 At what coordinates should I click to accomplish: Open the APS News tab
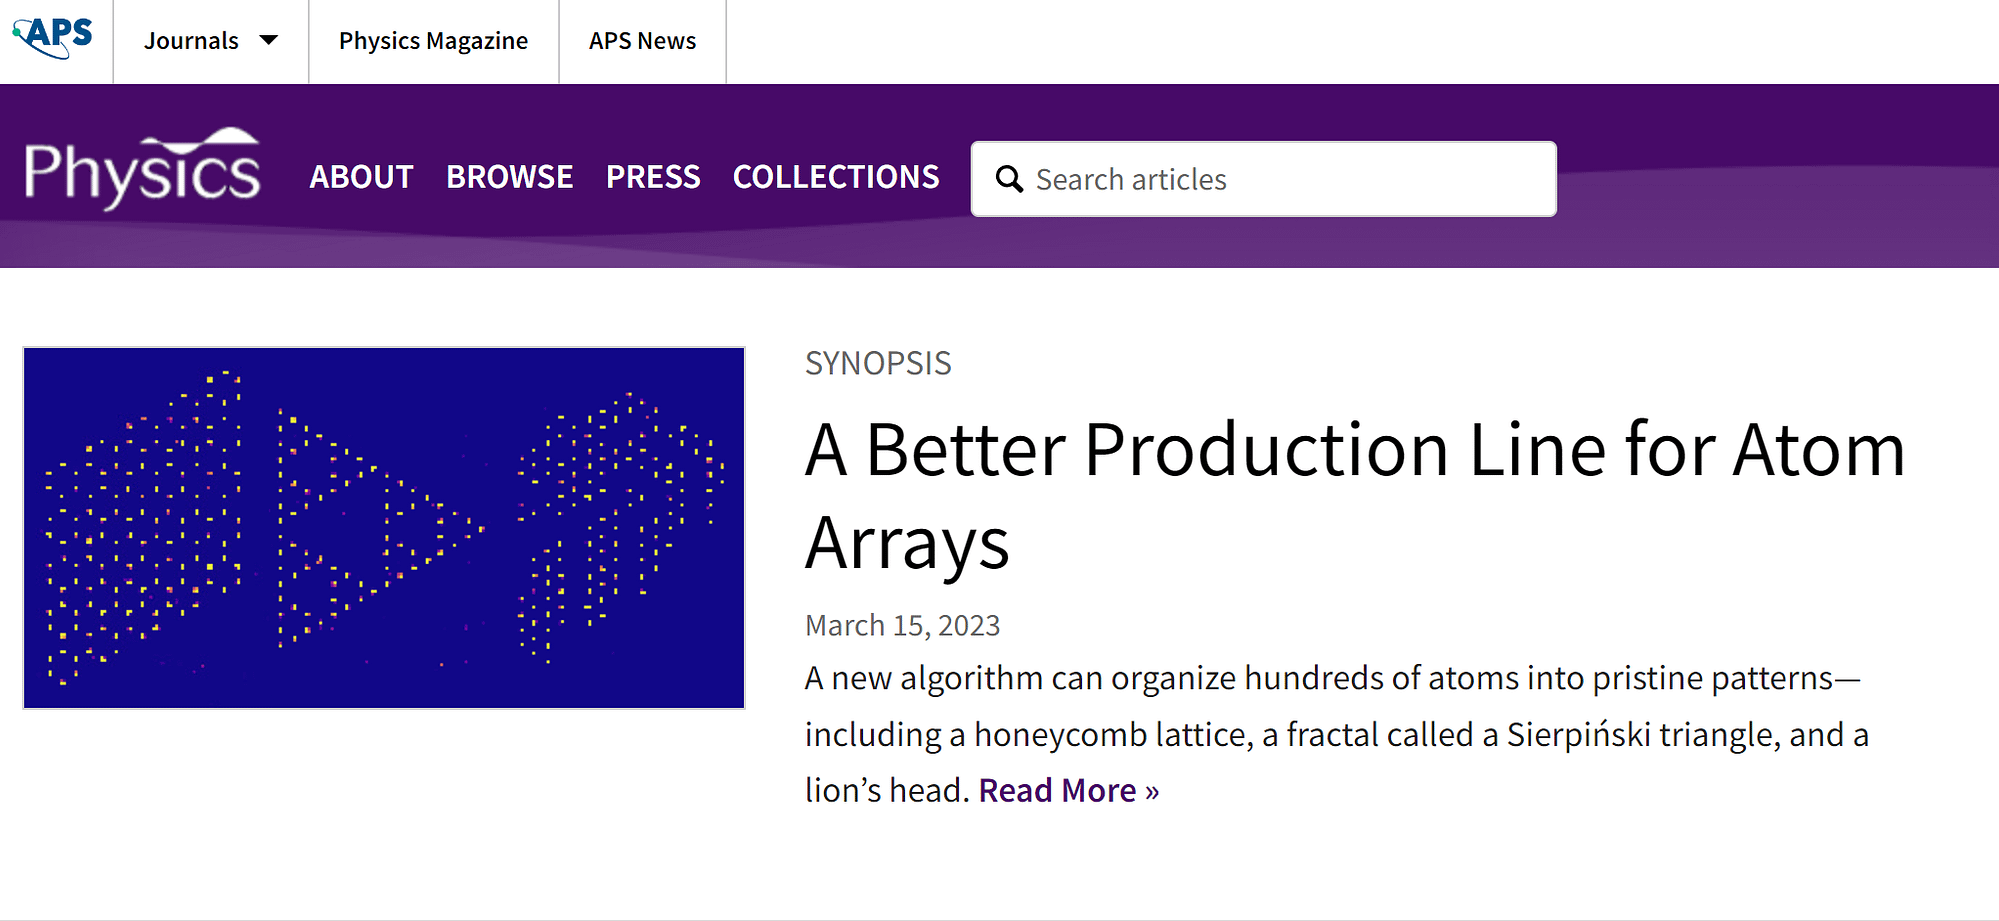pyautogui.click(x=642, y=41)
